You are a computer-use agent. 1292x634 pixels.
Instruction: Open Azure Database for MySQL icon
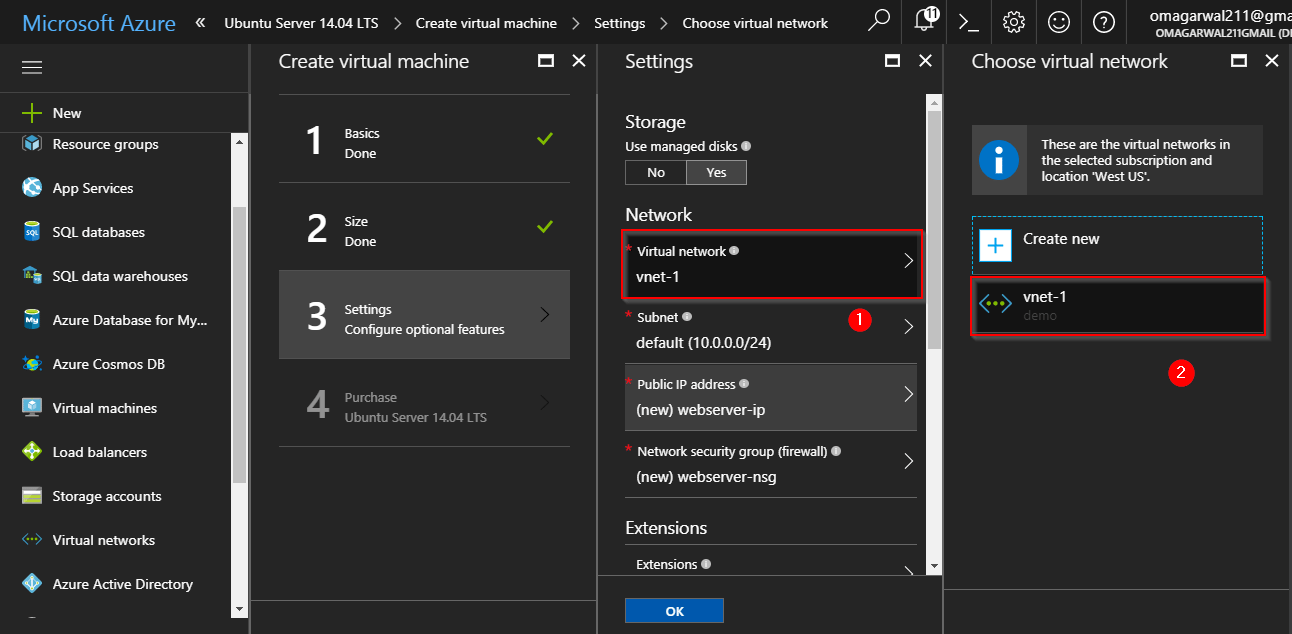pyautogui.click(x=32, y=320)
